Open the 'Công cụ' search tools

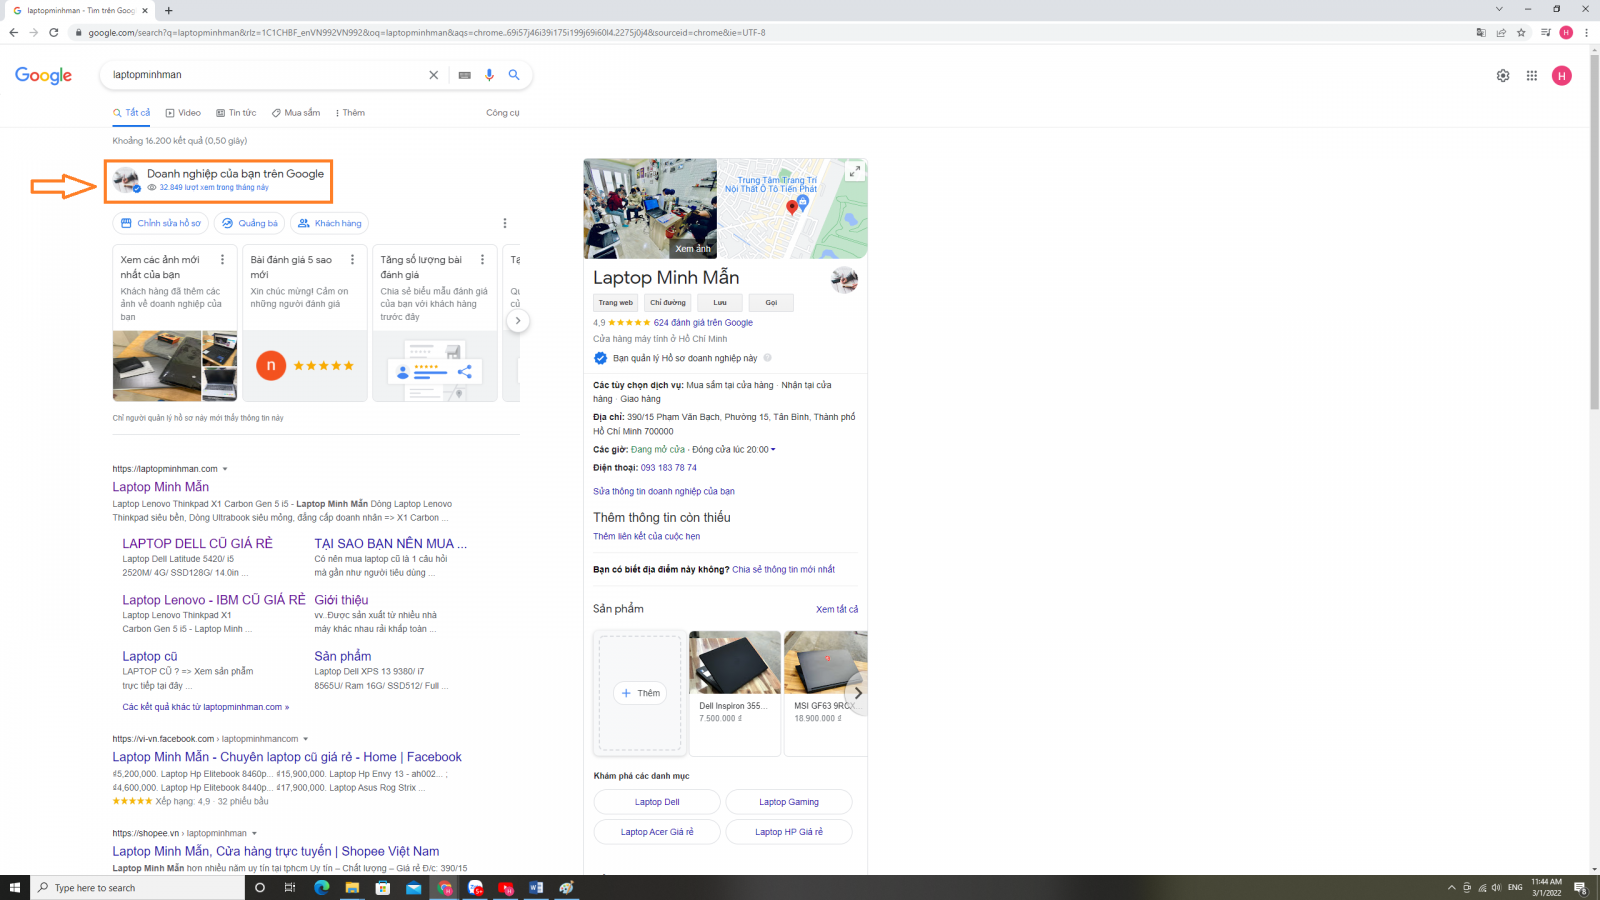click(503, 113)
